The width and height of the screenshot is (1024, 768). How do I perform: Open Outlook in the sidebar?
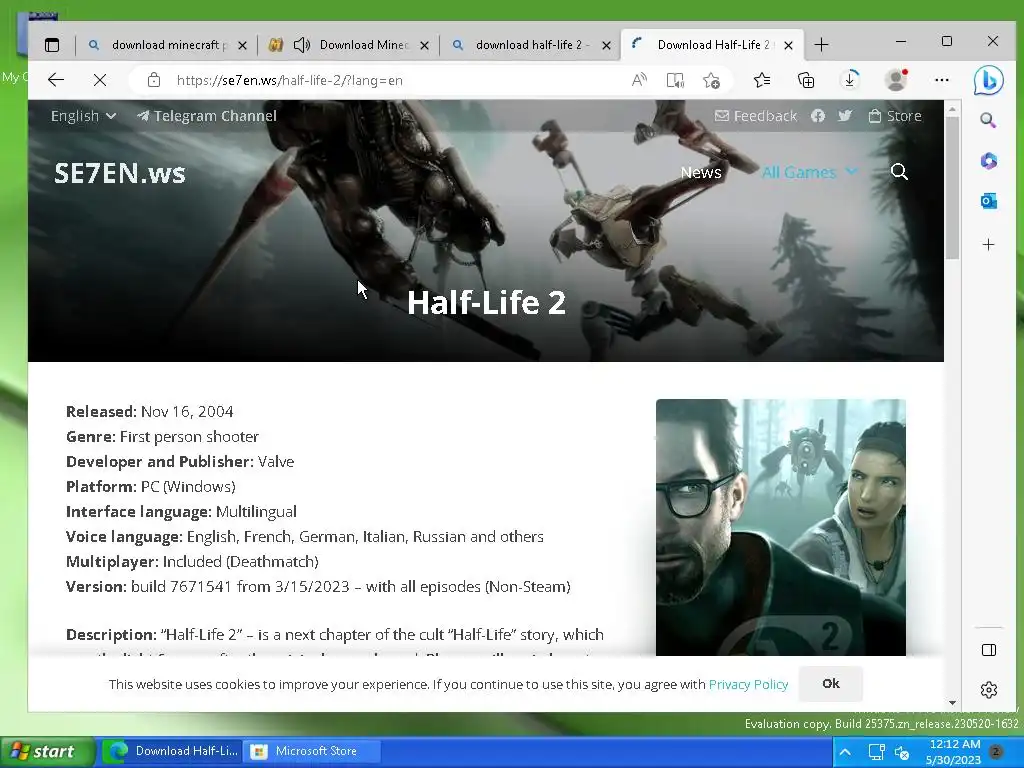click(989, 201)
